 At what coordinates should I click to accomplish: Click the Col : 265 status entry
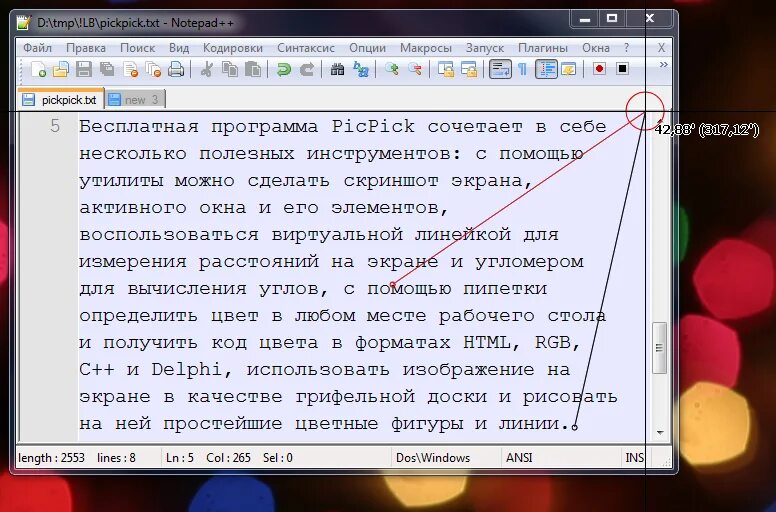[x=228, y=458]
